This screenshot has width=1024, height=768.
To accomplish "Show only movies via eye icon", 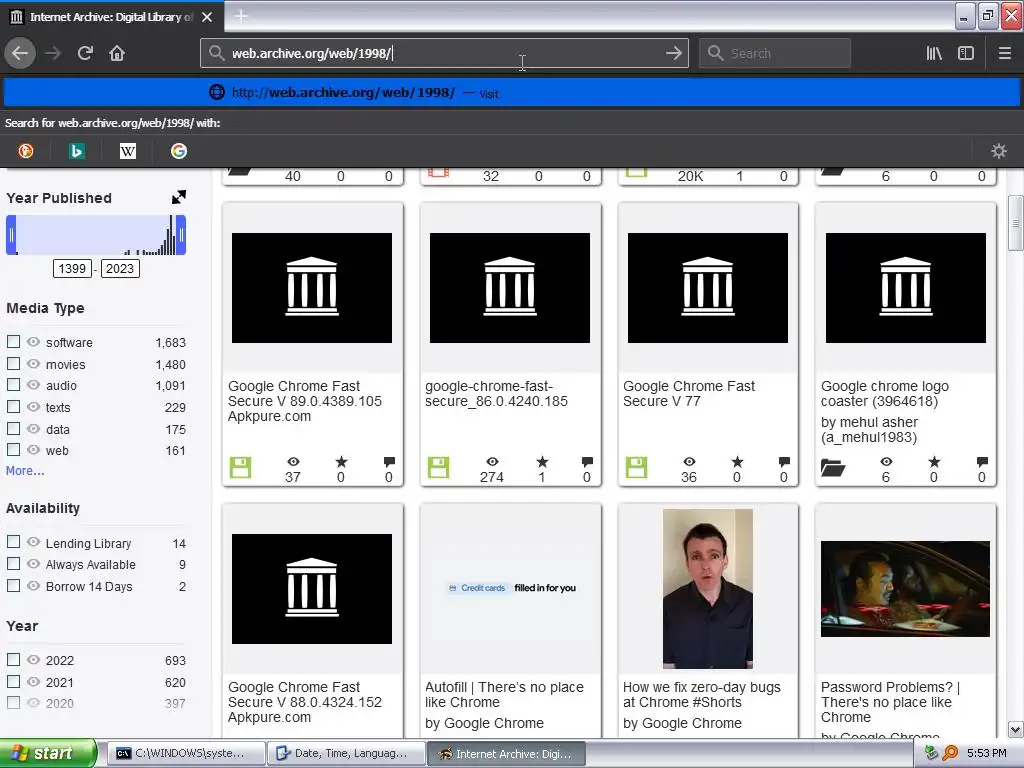I will (x=33, y=364).
